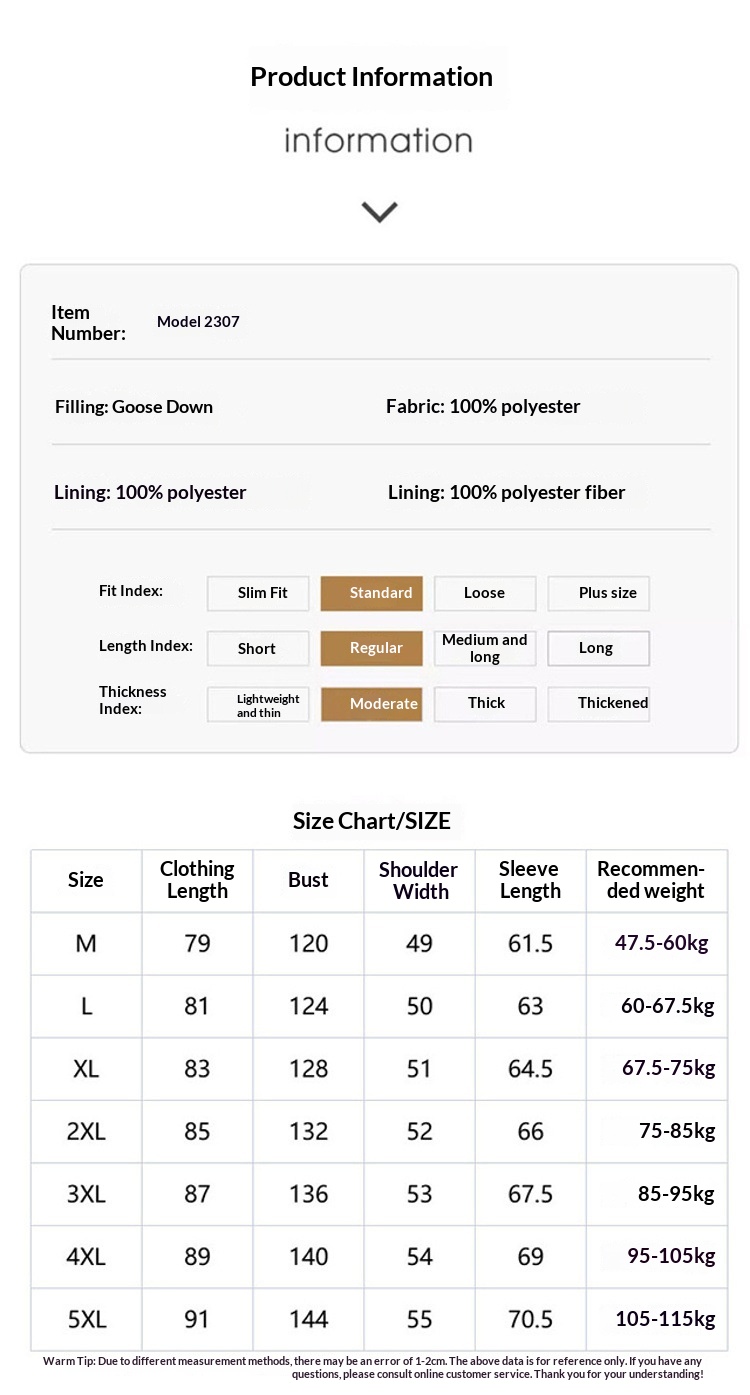Viewport: 750px width, 1395px height.
Task: Select the highlighted Regular length option
Action: [372, 648]
